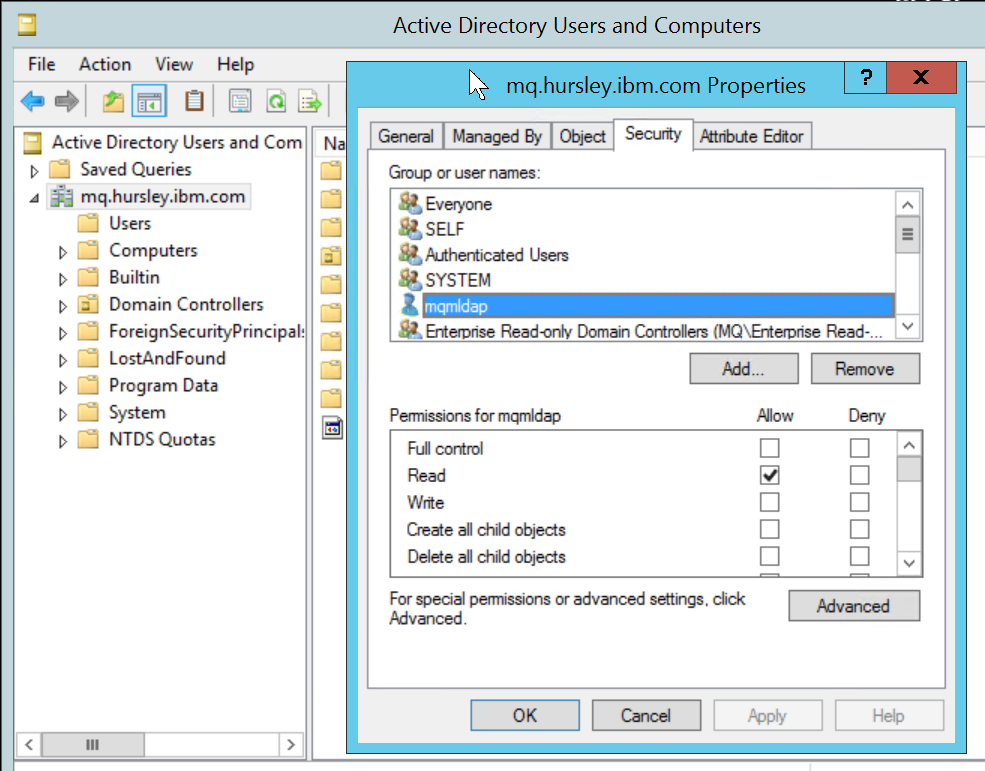The width and height of the screenshot is (985, 771).
Task: Expand the Saved Queries node
Action: (x=35, y=171)
